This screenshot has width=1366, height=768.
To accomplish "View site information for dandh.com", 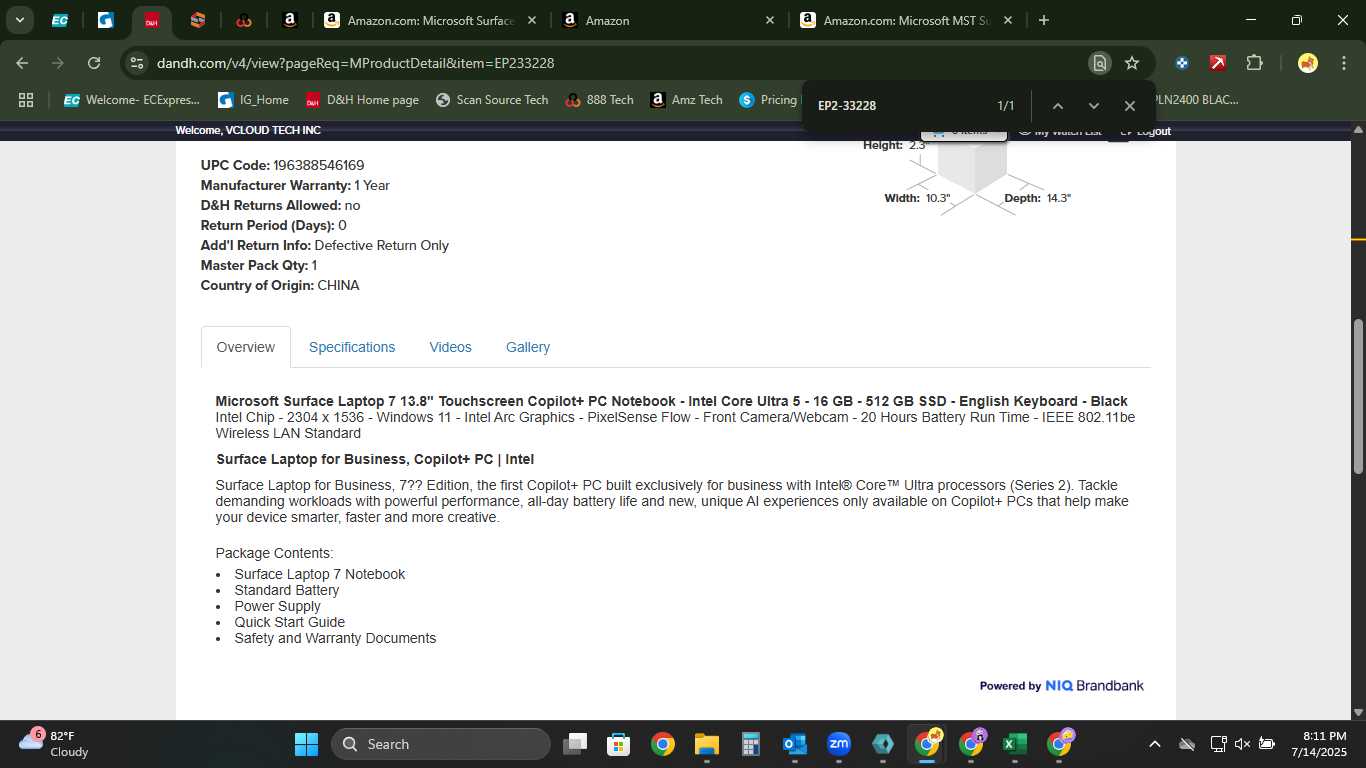I will (x=137, y=63).
